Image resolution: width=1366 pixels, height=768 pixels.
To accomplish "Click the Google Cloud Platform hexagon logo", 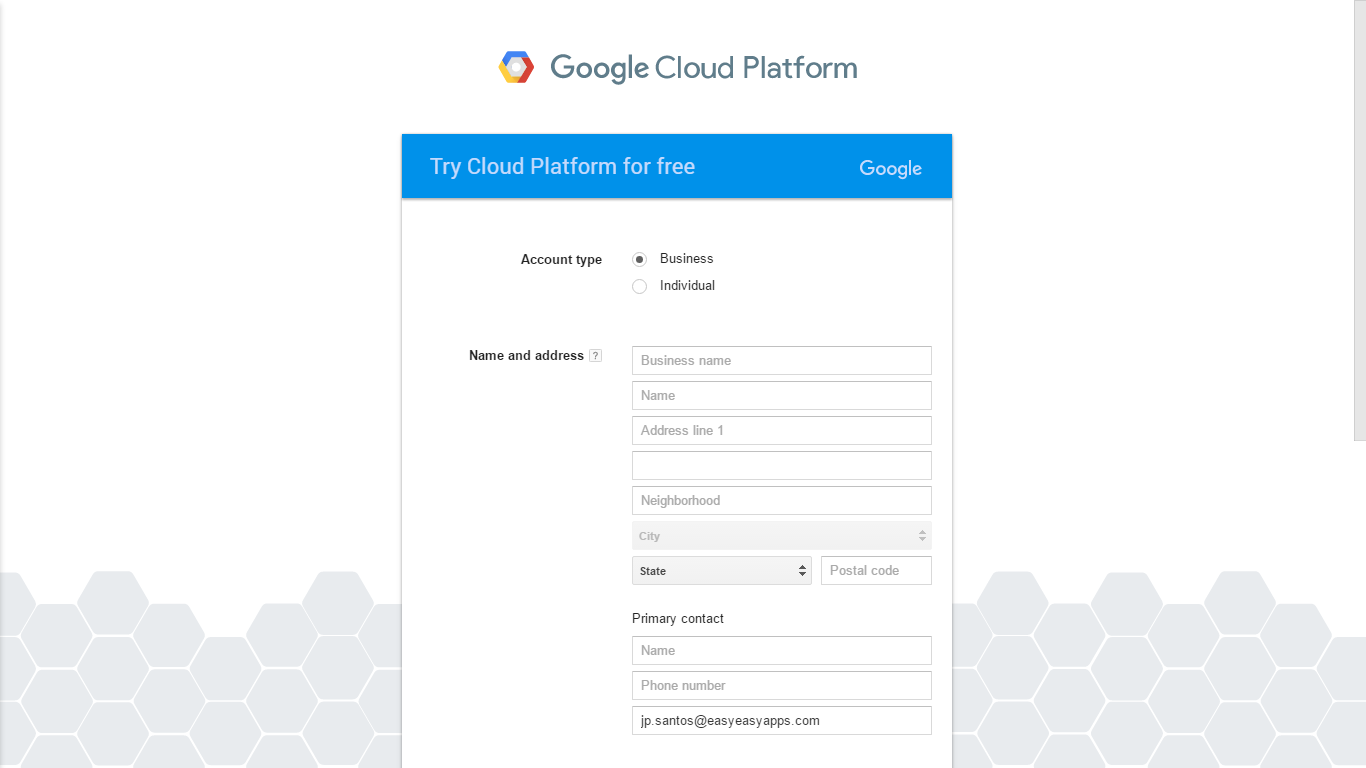I will [516, 67].
